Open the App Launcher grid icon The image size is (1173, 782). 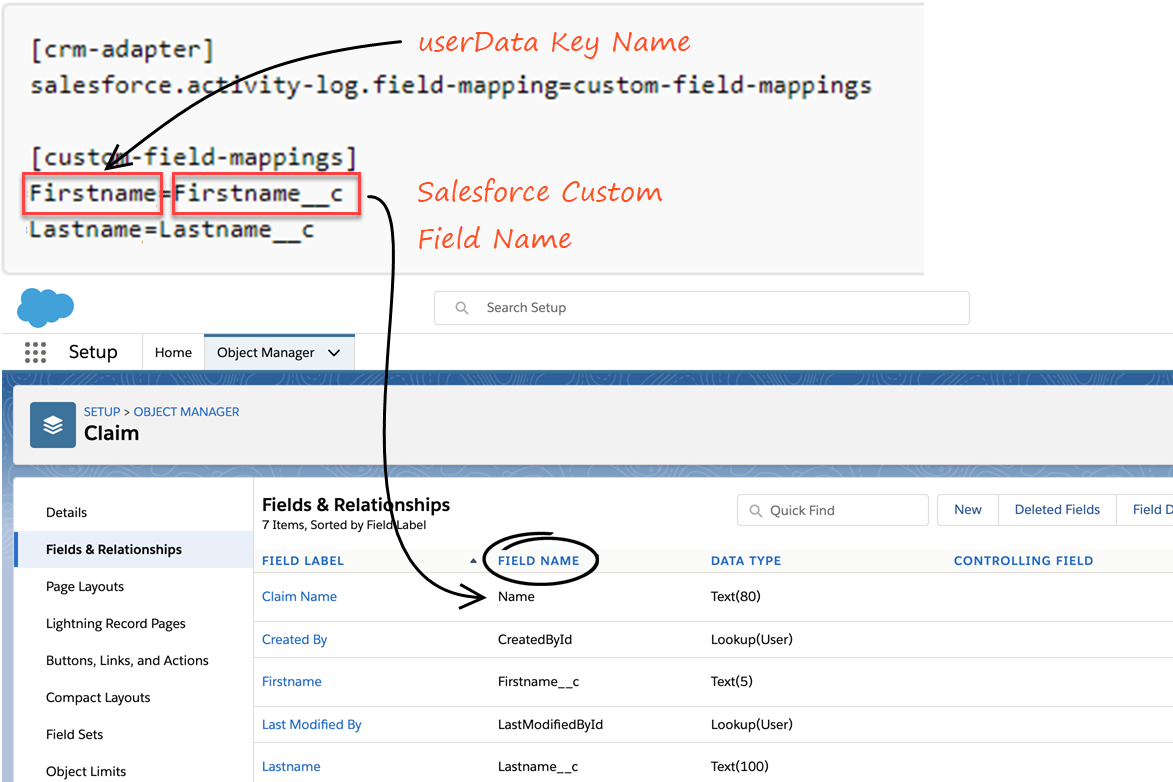pyautogui.click(x=35, y=352)
